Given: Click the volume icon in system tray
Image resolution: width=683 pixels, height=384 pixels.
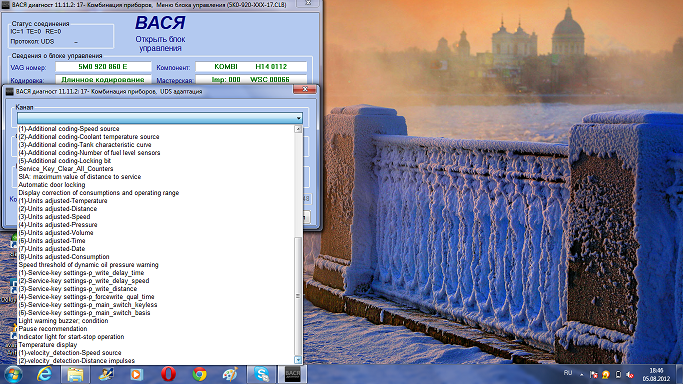Looking at the screenshot, I should click(630, 374).
